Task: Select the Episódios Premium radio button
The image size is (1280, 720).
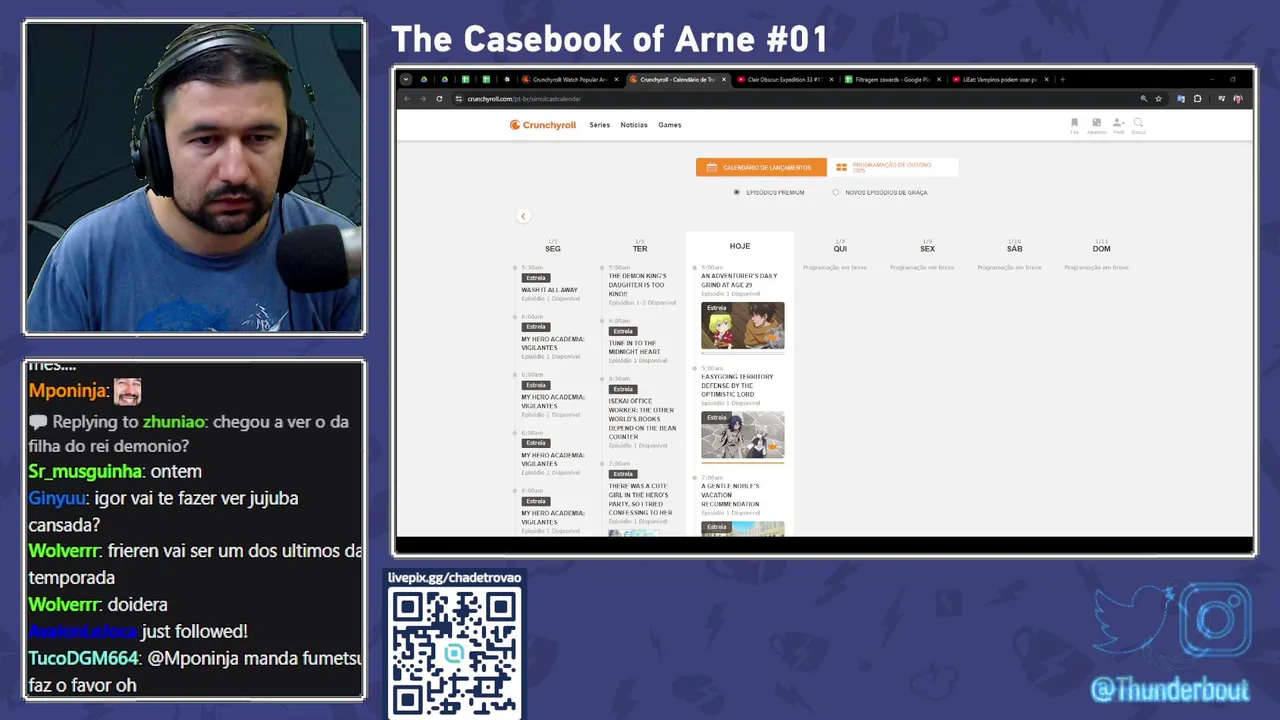Action: (x=737, y=192)
